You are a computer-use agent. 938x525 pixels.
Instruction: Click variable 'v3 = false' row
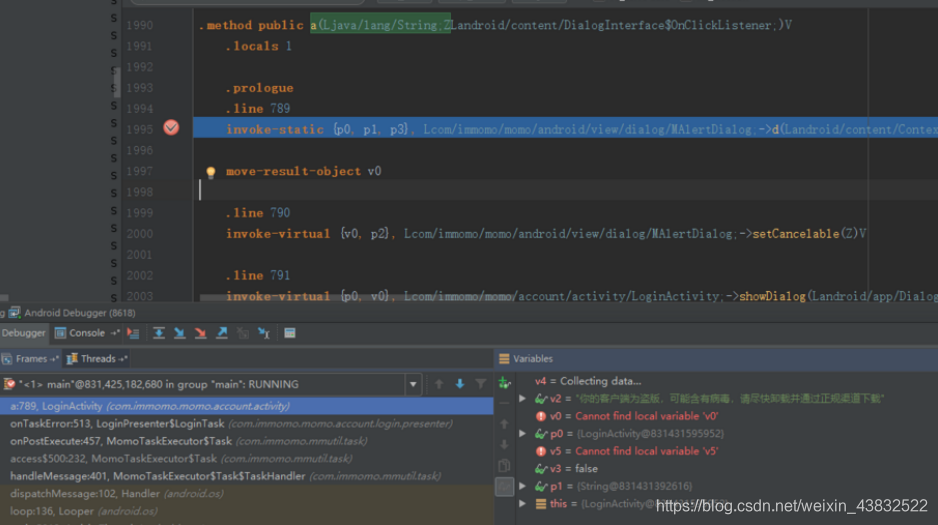tap(566, 469)
